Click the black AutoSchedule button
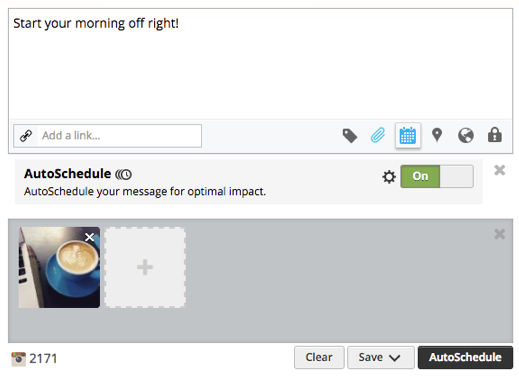The height and width of the screenshot is (379, 519). click(465, 357)
